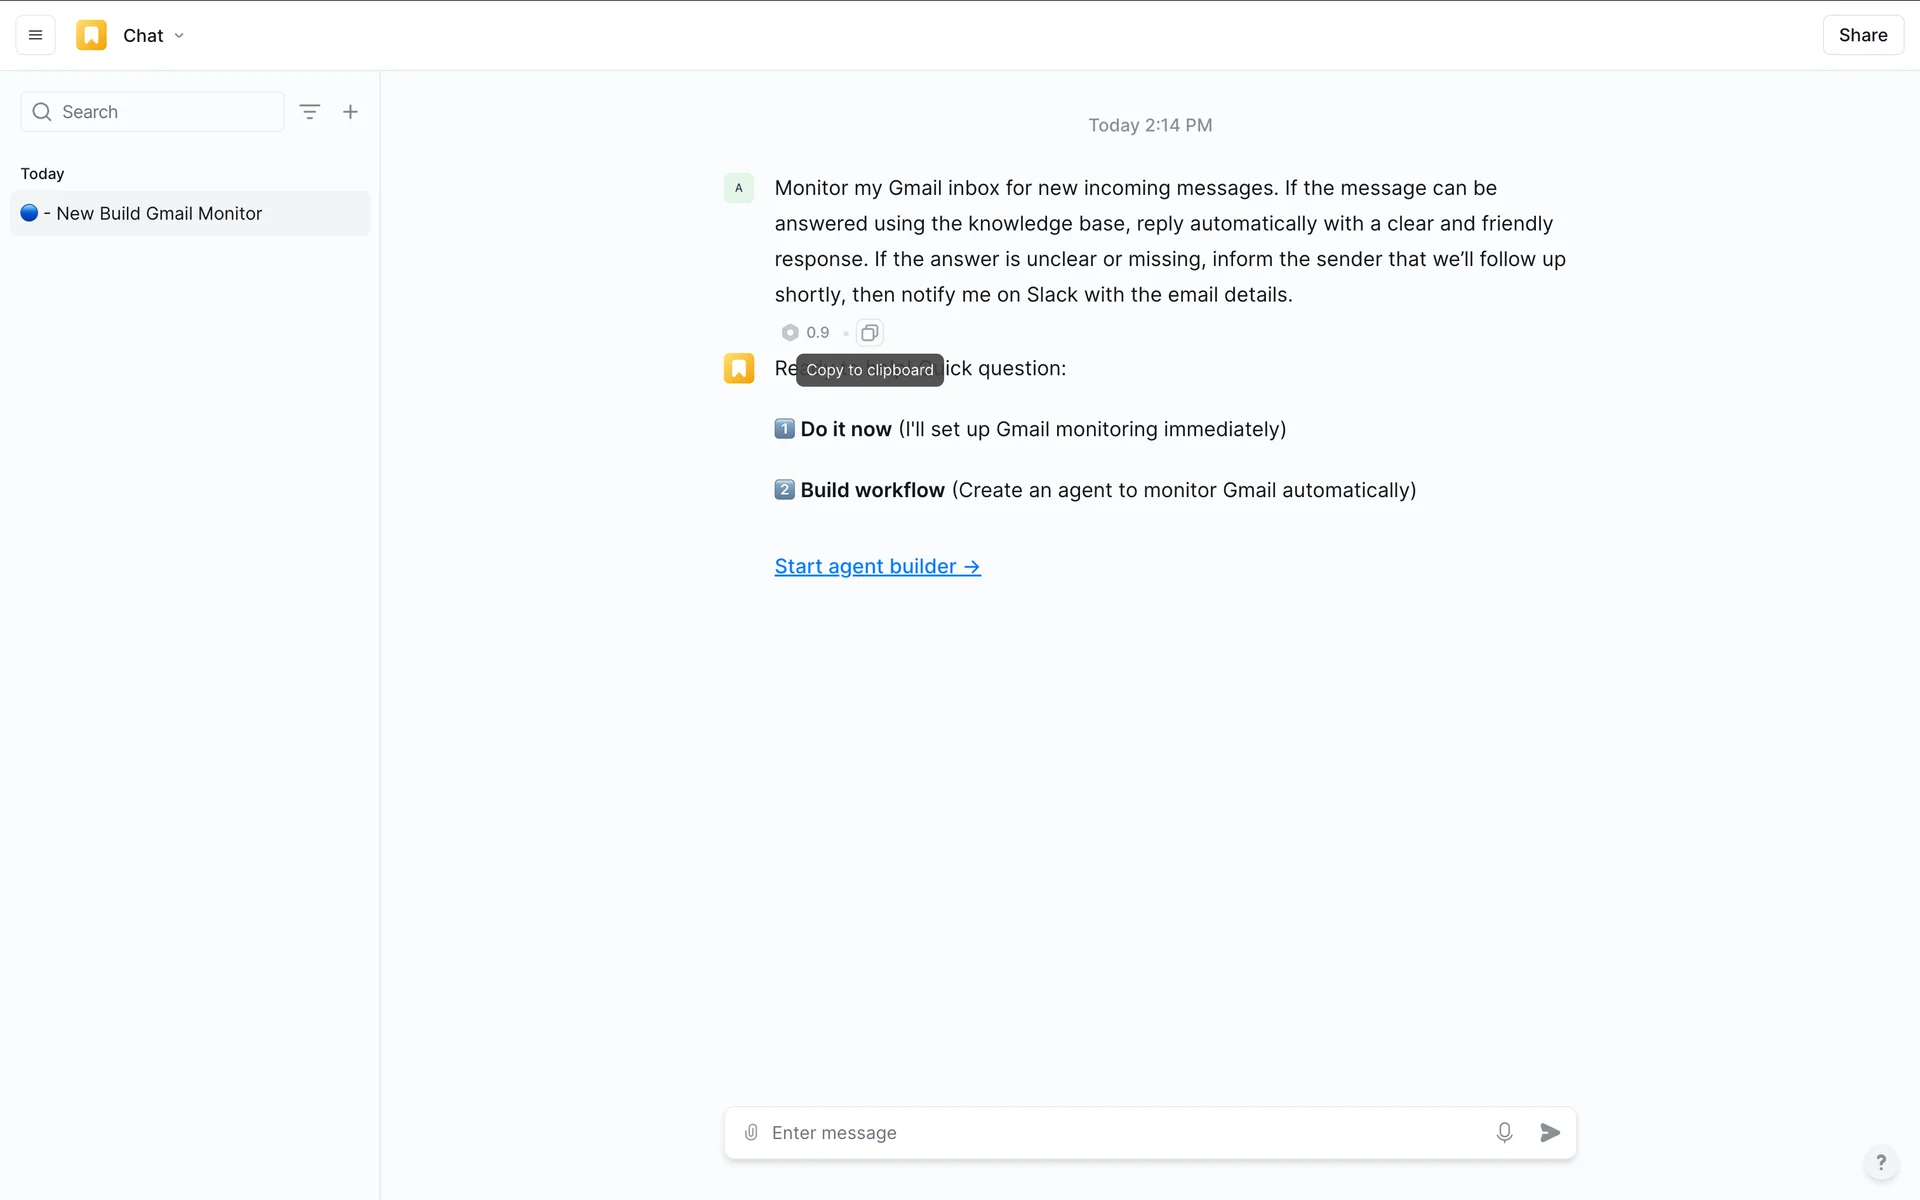The image size is (1920, 1200).
Task: Click the user avatar labeled A
Action: [739, 188]
